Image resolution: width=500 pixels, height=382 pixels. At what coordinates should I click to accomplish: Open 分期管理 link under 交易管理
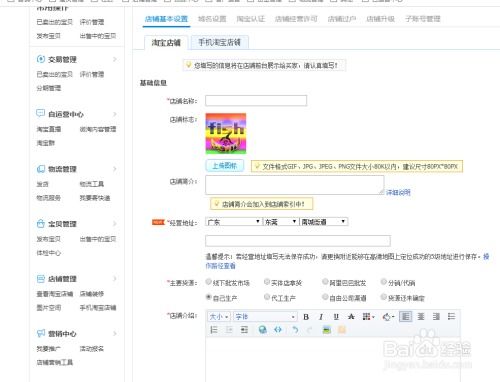[49, 88]
